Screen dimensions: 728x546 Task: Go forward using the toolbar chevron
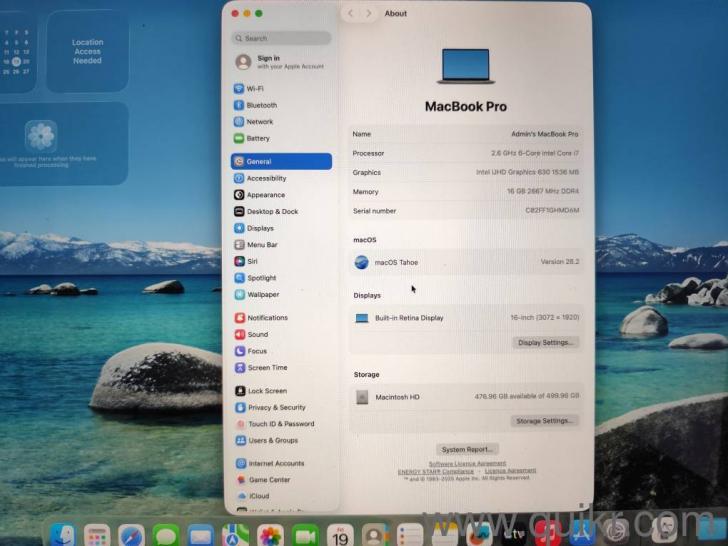369,13
